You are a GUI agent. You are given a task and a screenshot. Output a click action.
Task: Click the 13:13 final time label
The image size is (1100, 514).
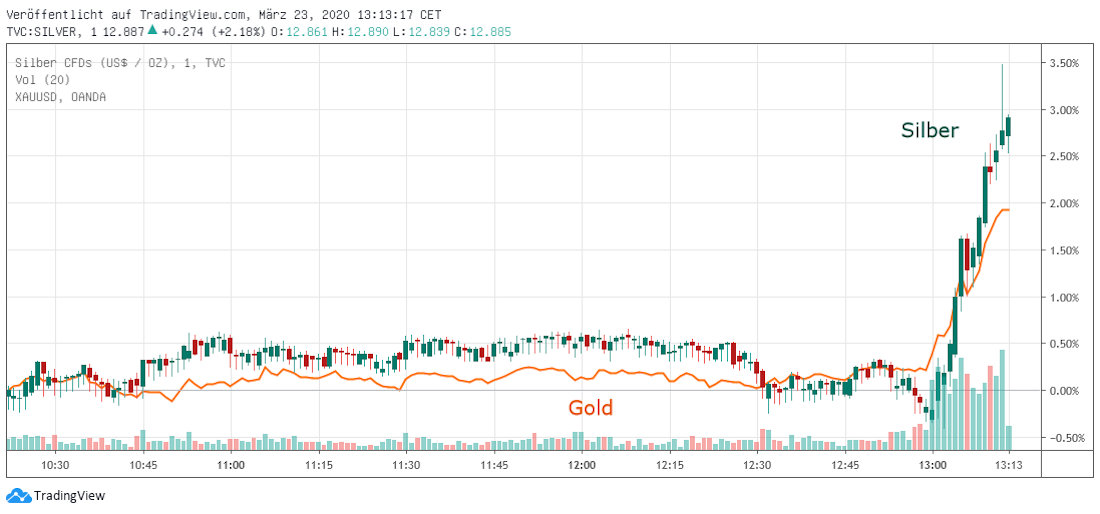[x=1008, y=465]
